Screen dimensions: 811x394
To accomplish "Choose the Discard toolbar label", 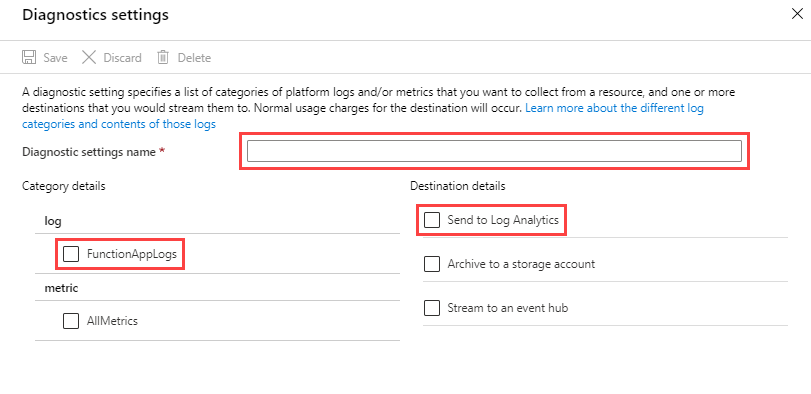I will click(123, 58).
